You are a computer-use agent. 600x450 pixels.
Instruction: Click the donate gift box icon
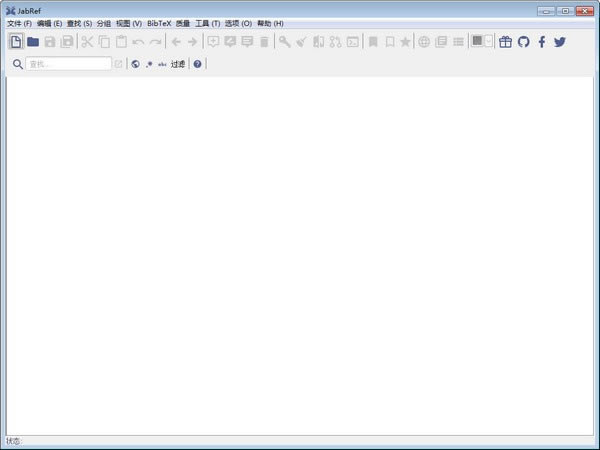(x=505, y=42)
